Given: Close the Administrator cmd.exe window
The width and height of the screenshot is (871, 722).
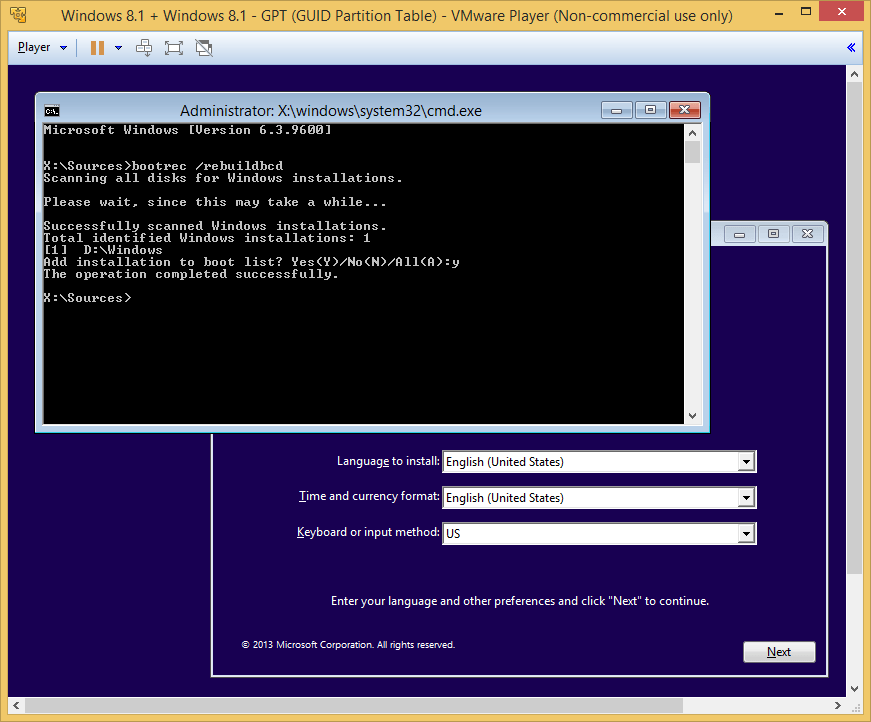Looking at the screenshot, I should coord(684,110).
